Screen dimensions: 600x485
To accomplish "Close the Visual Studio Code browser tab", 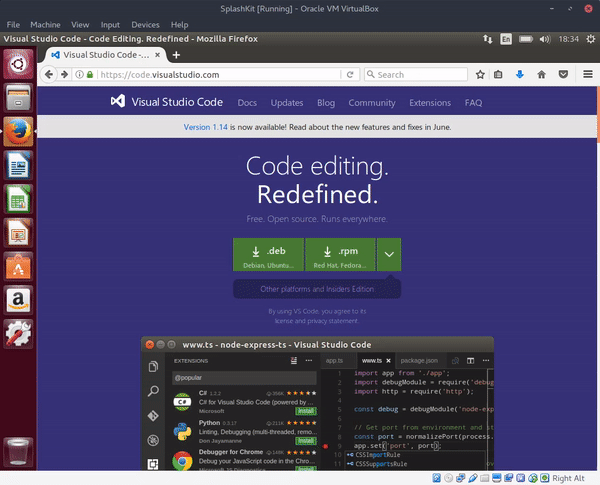I will point(157,55).
